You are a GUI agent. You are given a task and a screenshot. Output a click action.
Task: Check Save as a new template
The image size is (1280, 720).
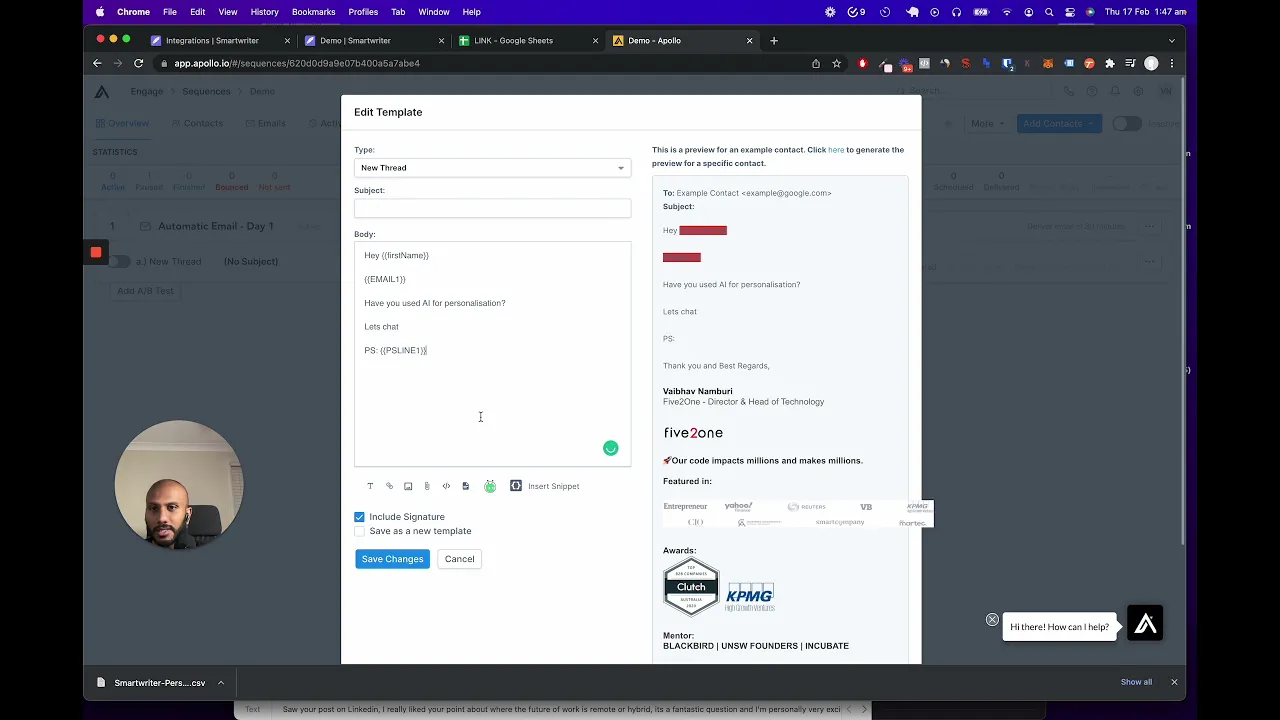click(x=359, y=531)
